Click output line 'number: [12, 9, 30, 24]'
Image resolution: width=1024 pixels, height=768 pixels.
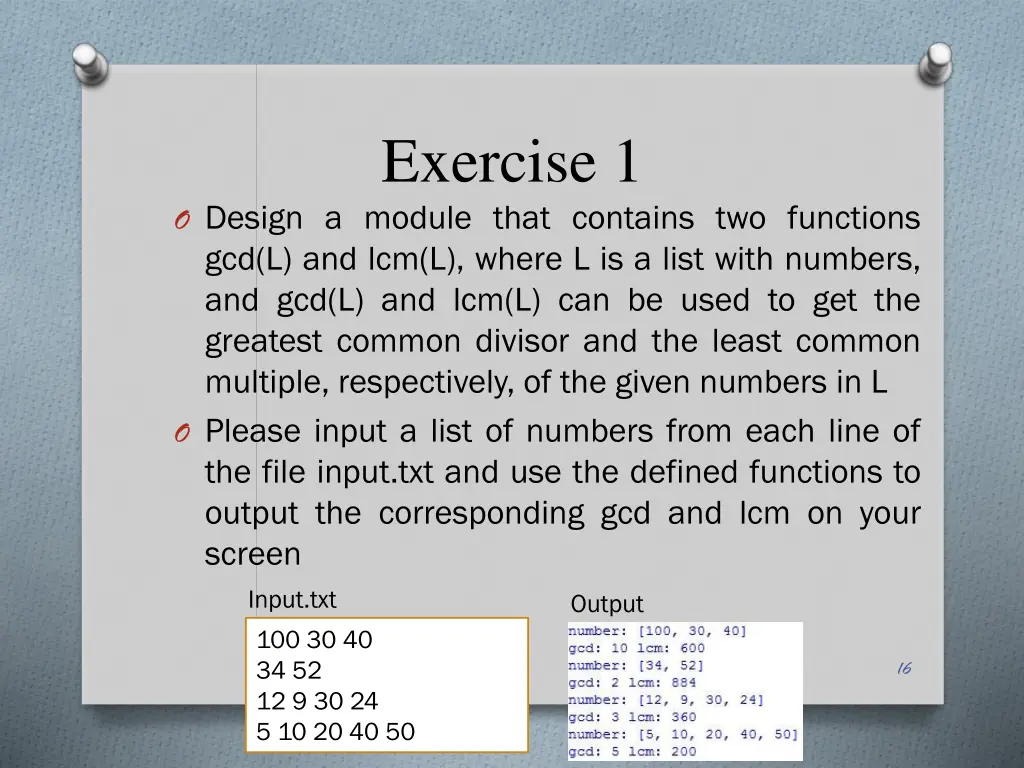pyautogui.click(x=665, y=699)
